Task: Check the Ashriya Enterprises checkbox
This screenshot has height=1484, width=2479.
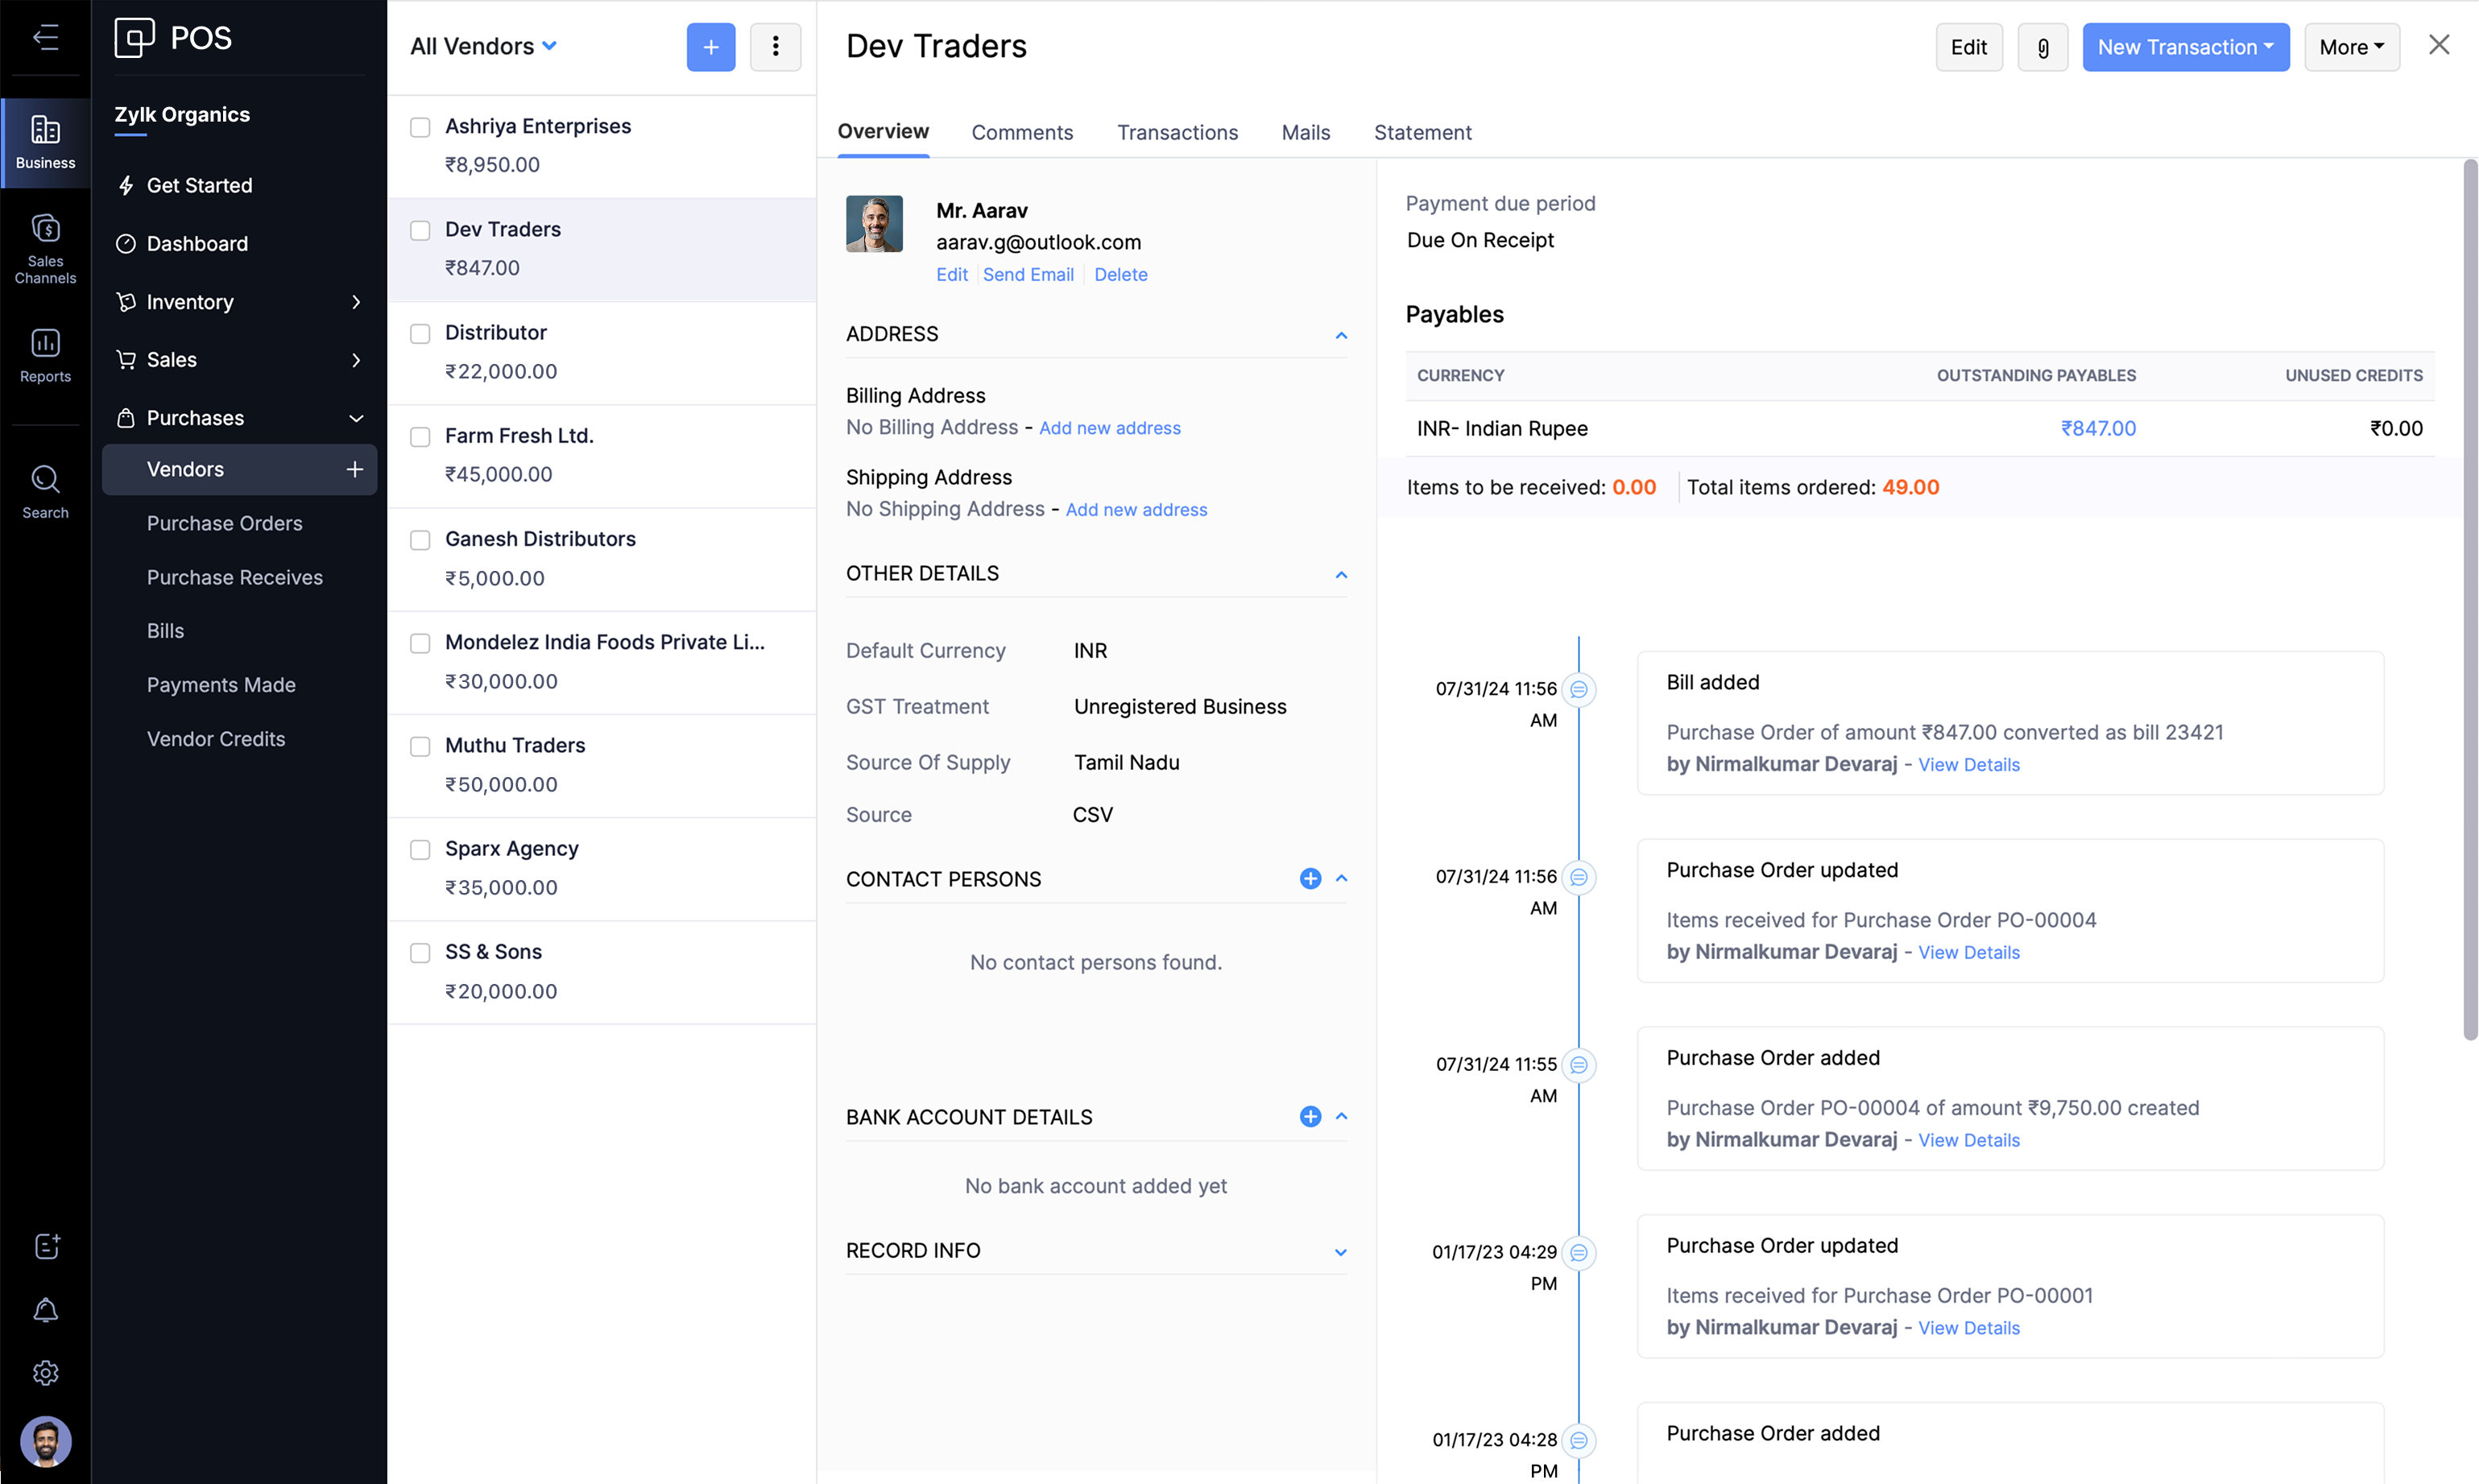Action: [x=420, y=127]
